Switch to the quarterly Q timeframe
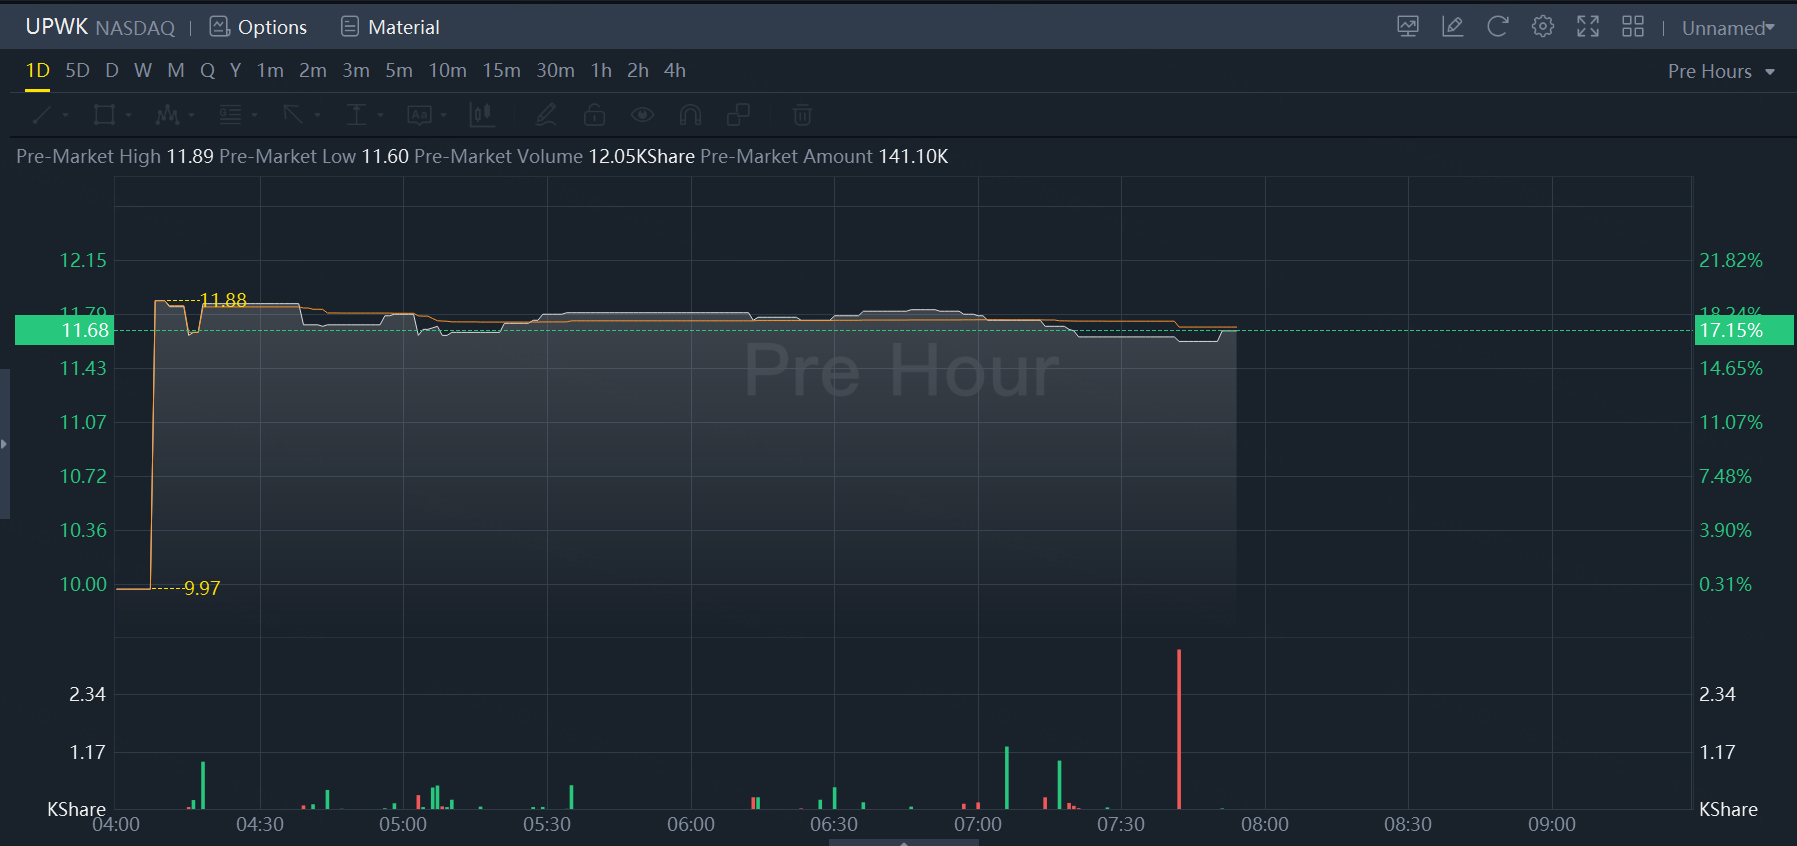The image size is (1797, 846). [208, 71]
